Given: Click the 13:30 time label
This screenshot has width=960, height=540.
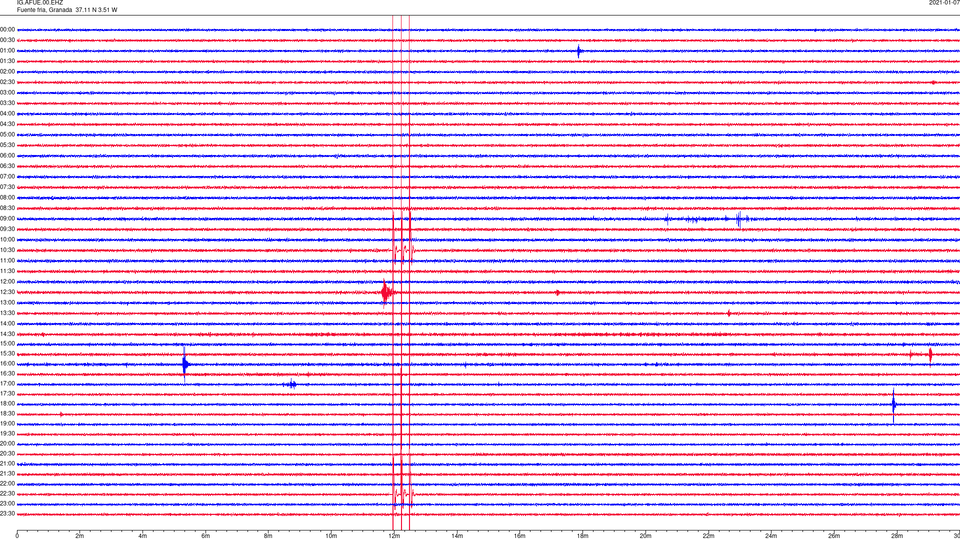Looking at the screenshot, I should (x=8, y=313).
